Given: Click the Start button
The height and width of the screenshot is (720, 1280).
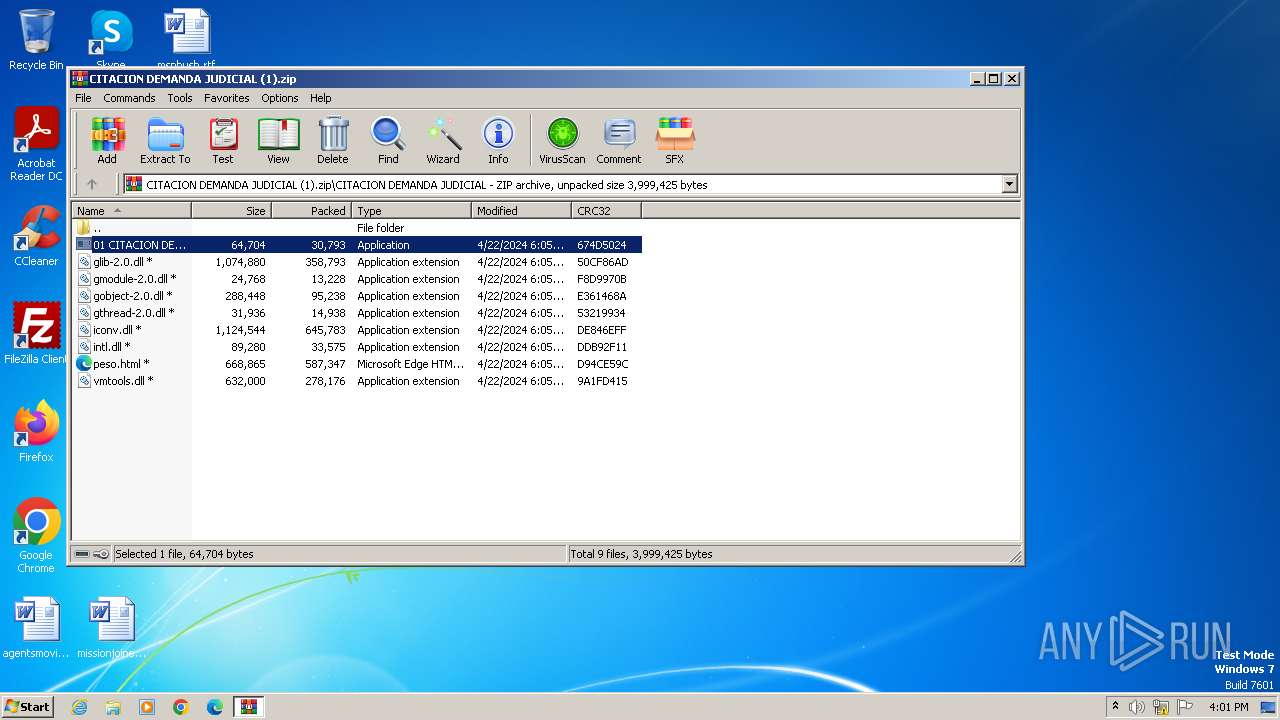Looking at the screenshot, I should coord(27,706).
